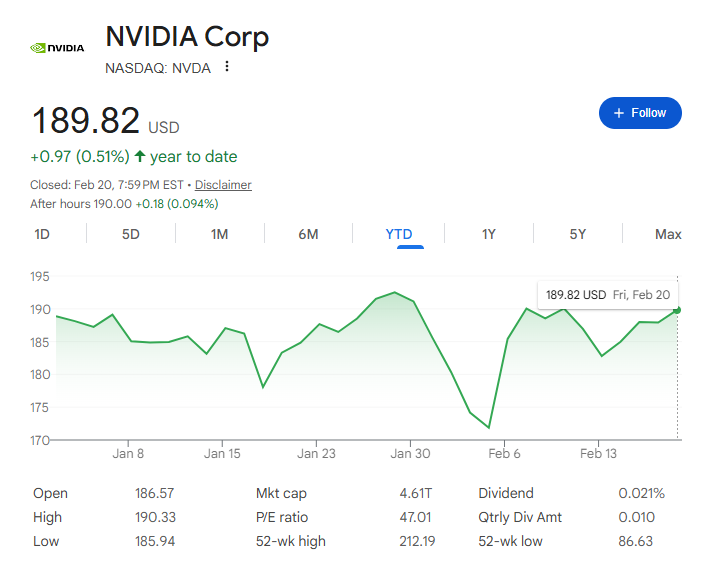Click the Mkt cap label
701x561 pixels.
pyautogui.click(x=282, y=493)
